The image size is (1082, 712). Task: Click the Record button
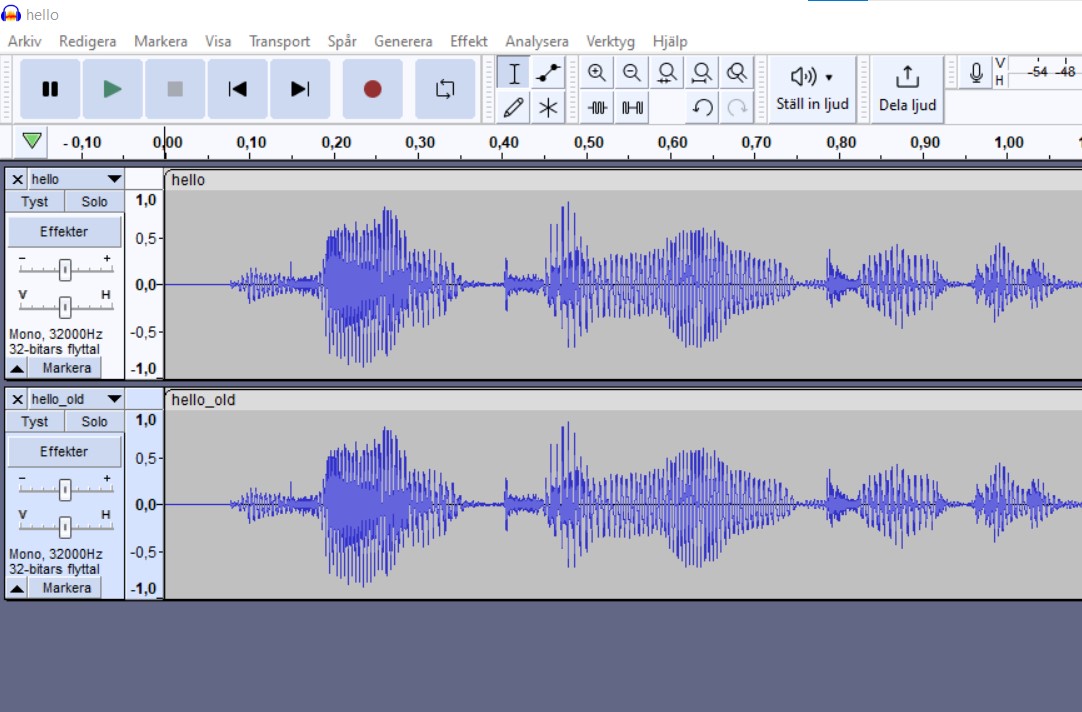[x=372, y=89]
